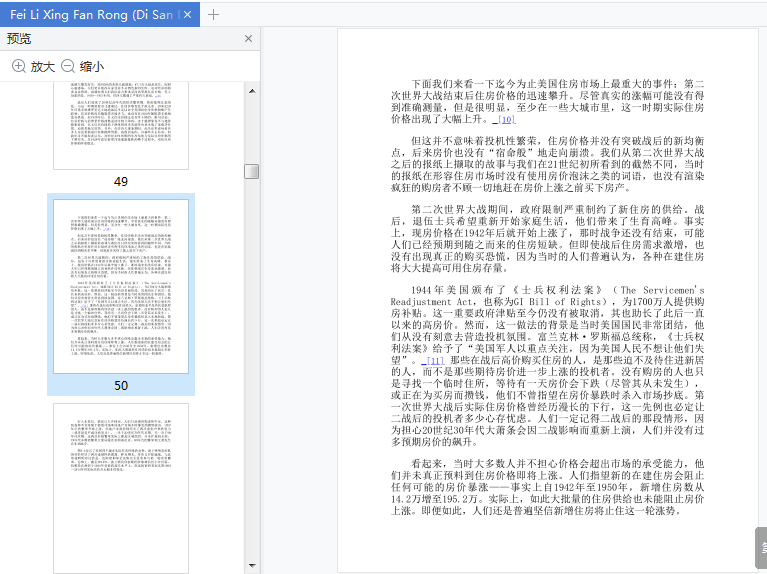The width and height of the screenshot is (767, 574).
Task: Click the thumbnail panel scrollbar handle
Action: [251, 172]
